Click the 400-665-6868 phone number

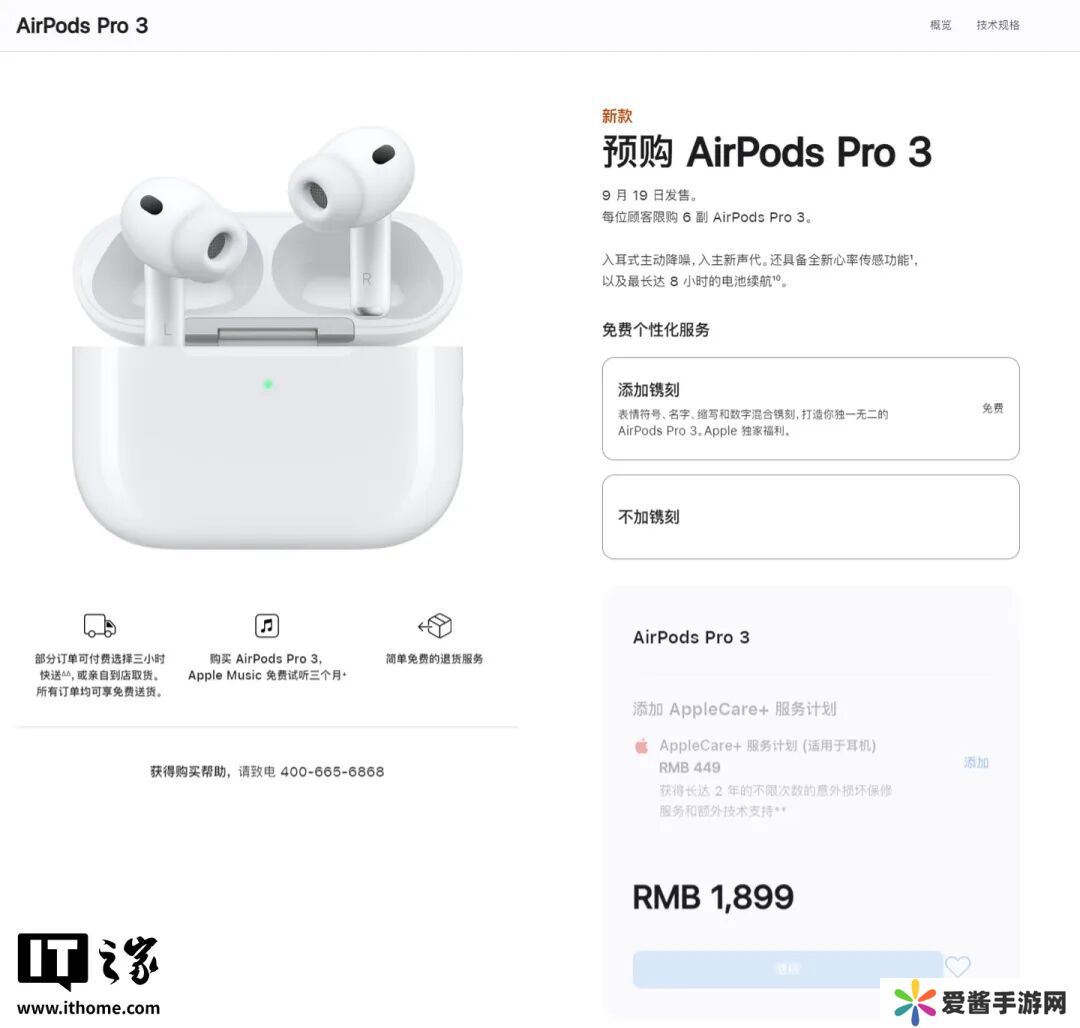pyautogui.click(x=332, y=772)
